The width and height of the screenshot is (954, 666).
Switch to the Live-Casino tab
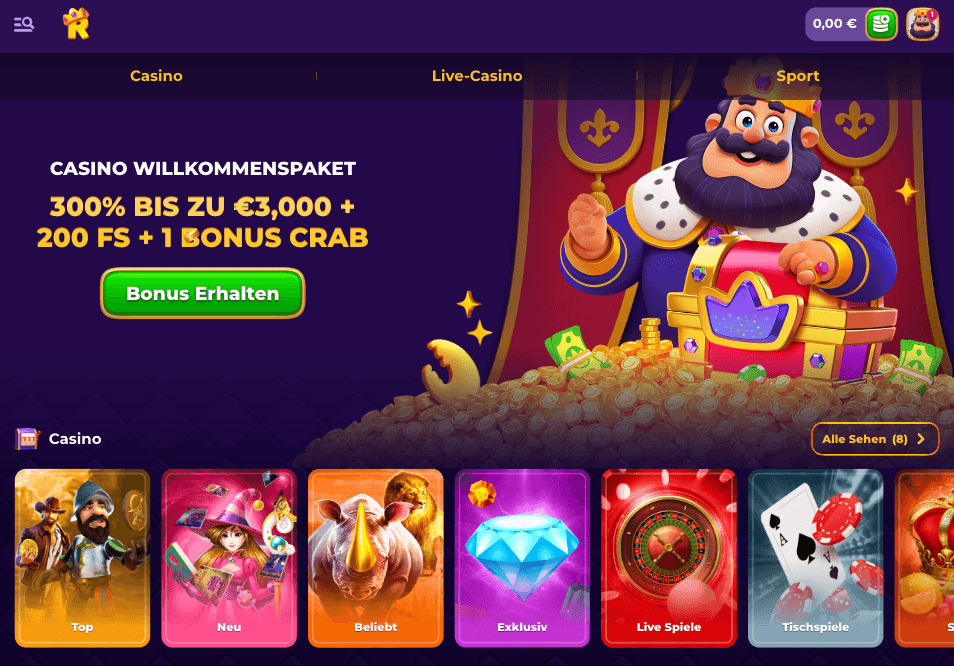click(477, 76)
